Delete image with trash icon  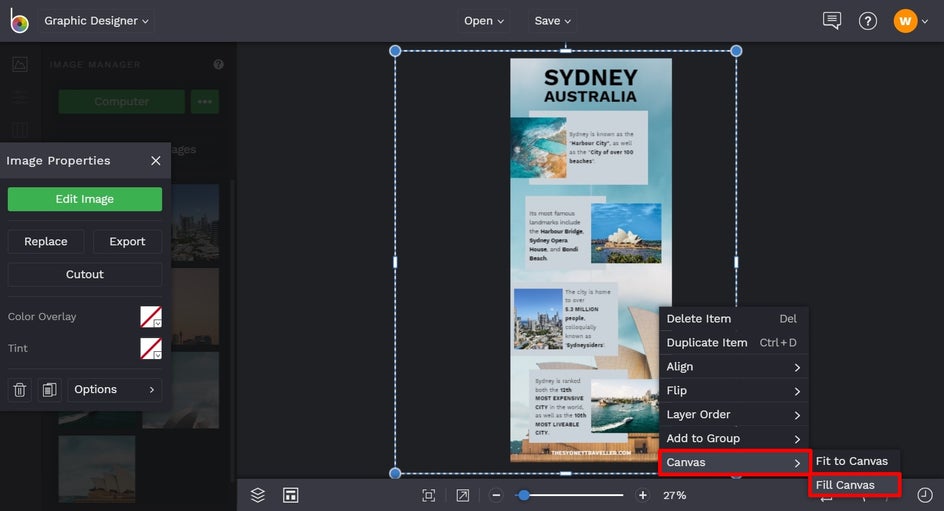(x=19, y=389)
